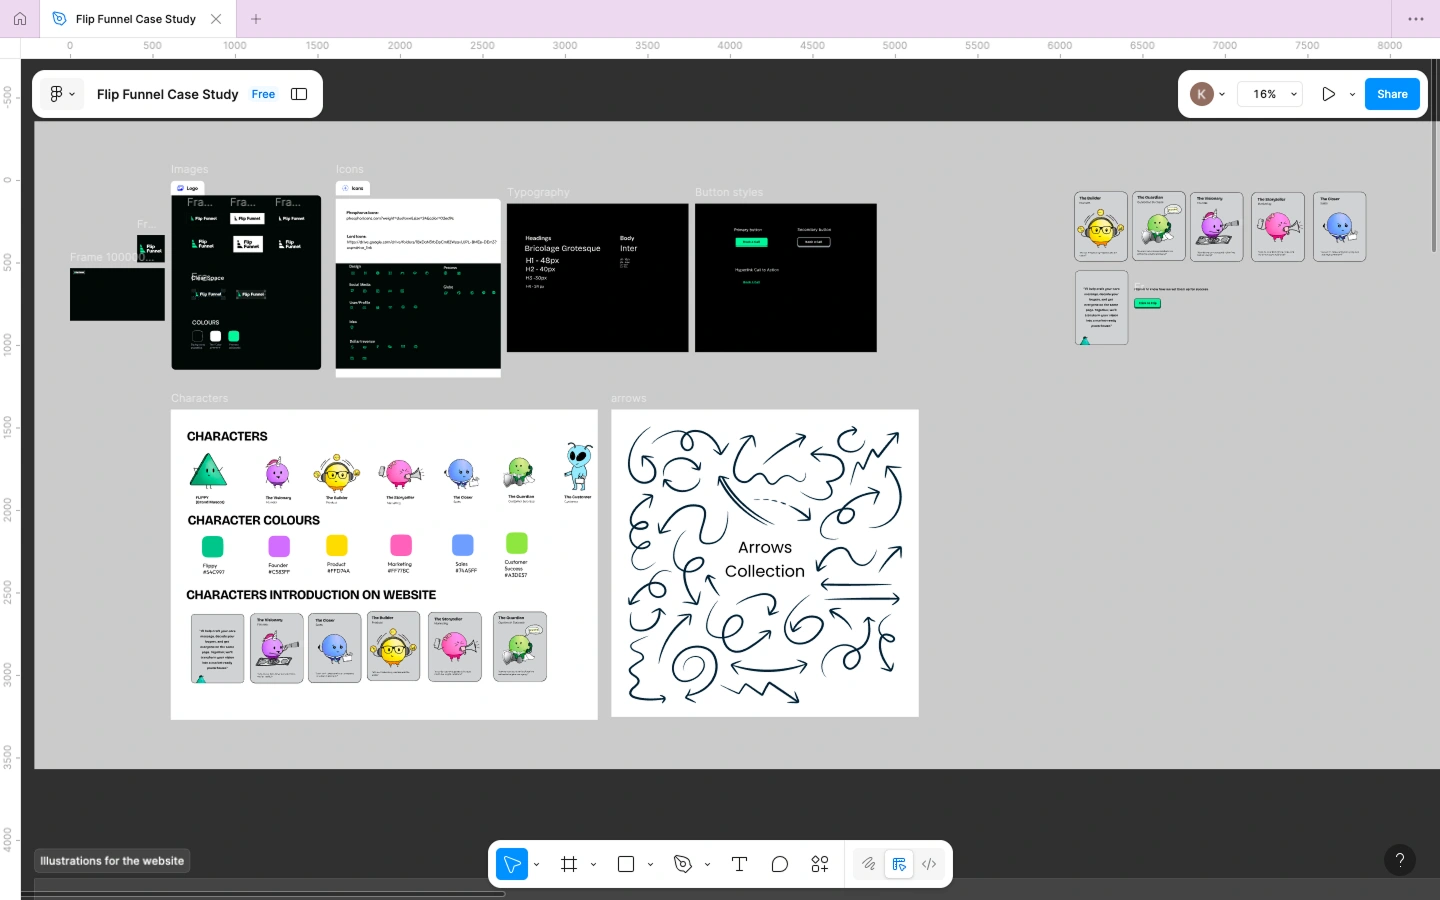
Task: Open the presentation options chevron
Action: [1352, 93]
